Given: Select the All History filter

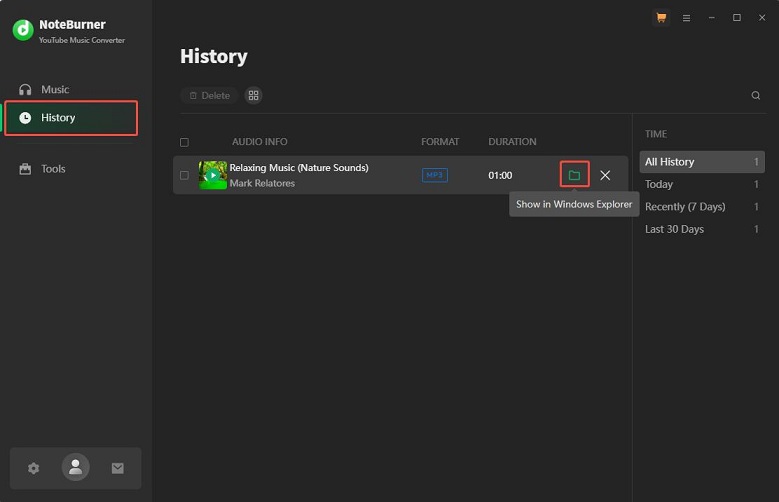Looking at the screenshot, I should click(x=702, y=162).
